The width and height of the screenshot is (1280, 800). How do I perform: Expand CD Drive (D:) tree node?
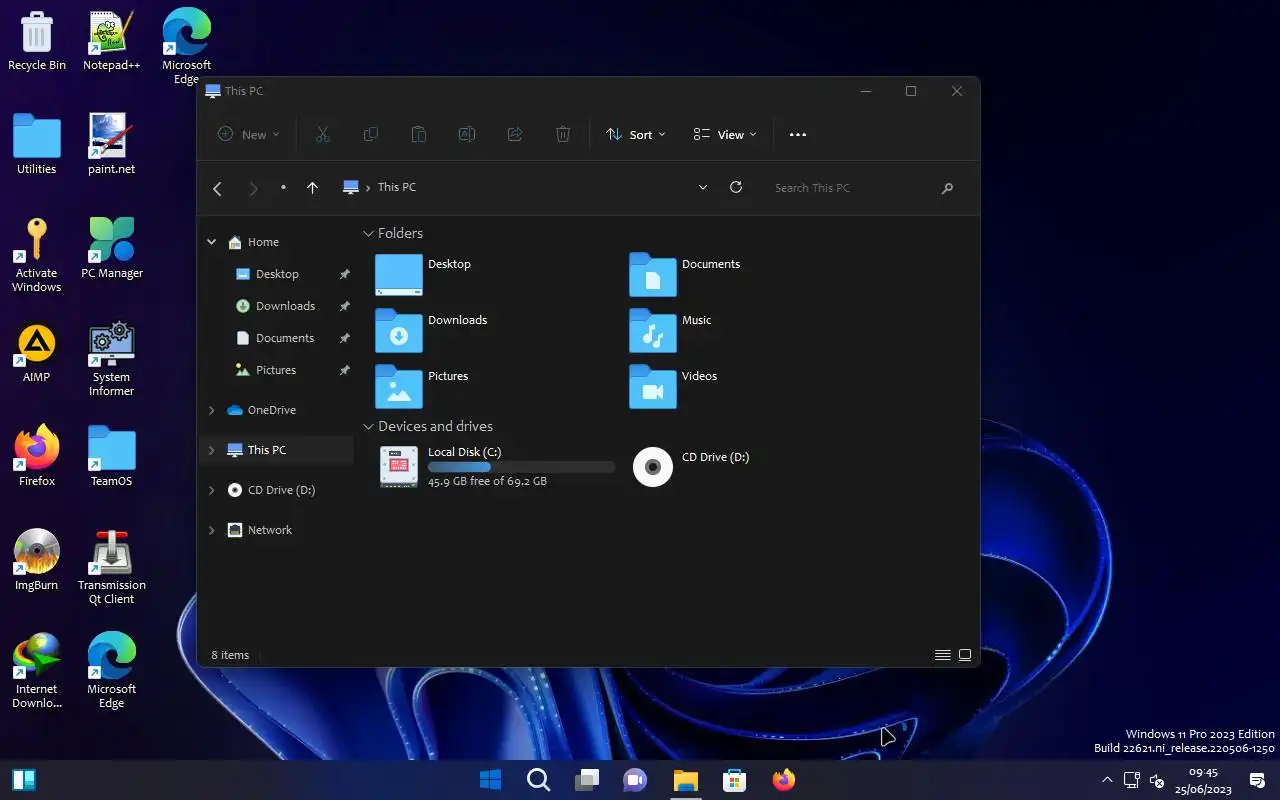pyautogui.click(x=211, y=490)
